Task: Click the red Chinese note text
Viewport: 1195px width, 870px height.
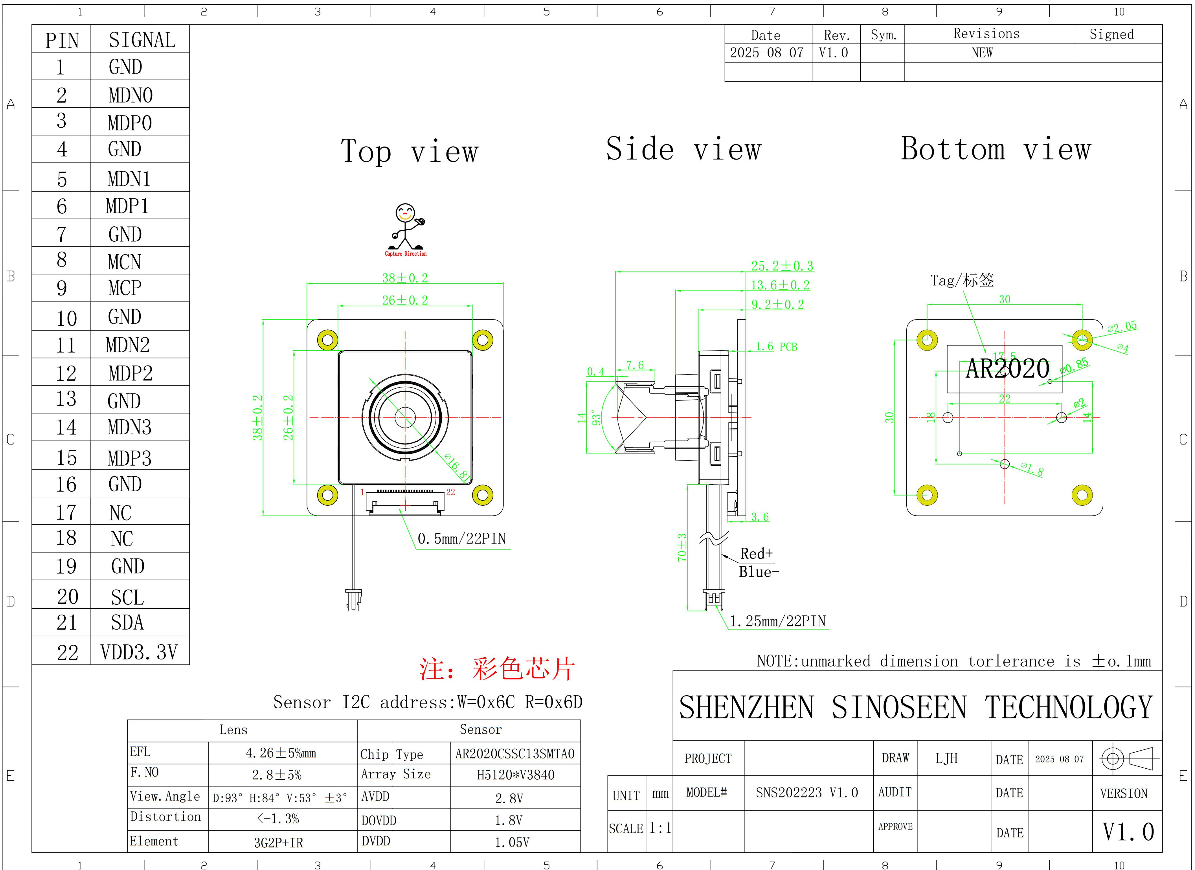Action: coord(497,668)
